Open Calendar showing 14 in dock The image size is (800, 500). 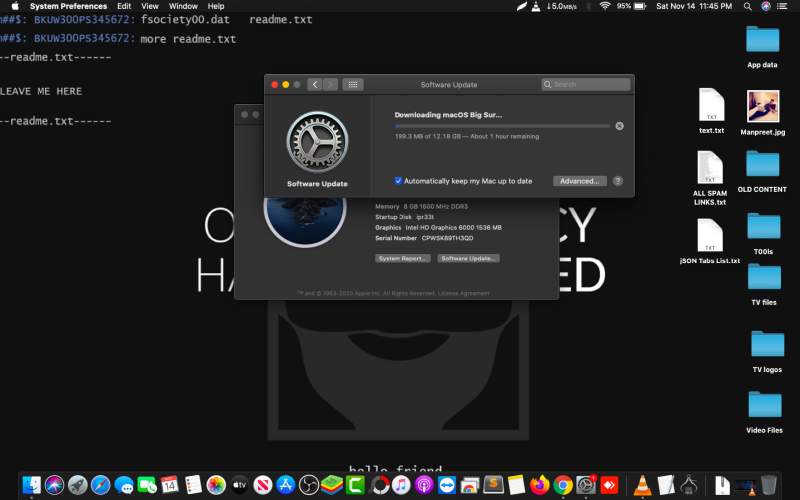click(x=169, y=485)
